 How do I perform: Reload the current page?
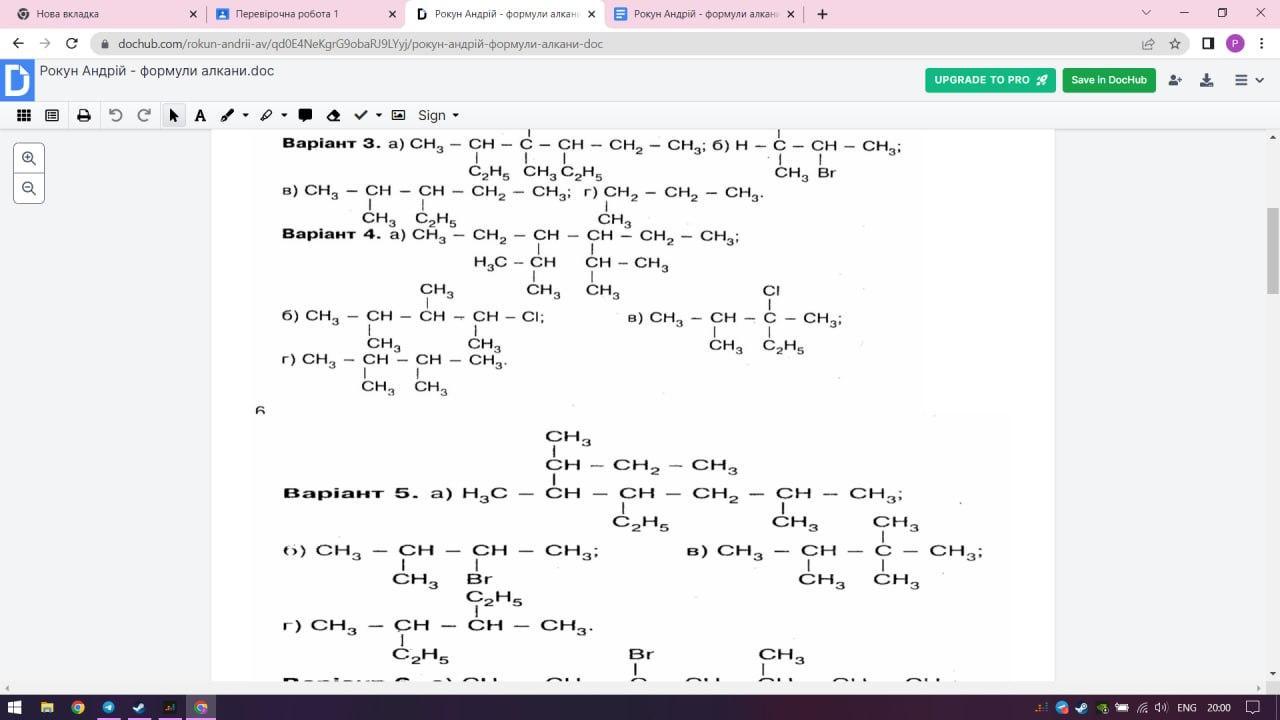click(x=72, y=43)
